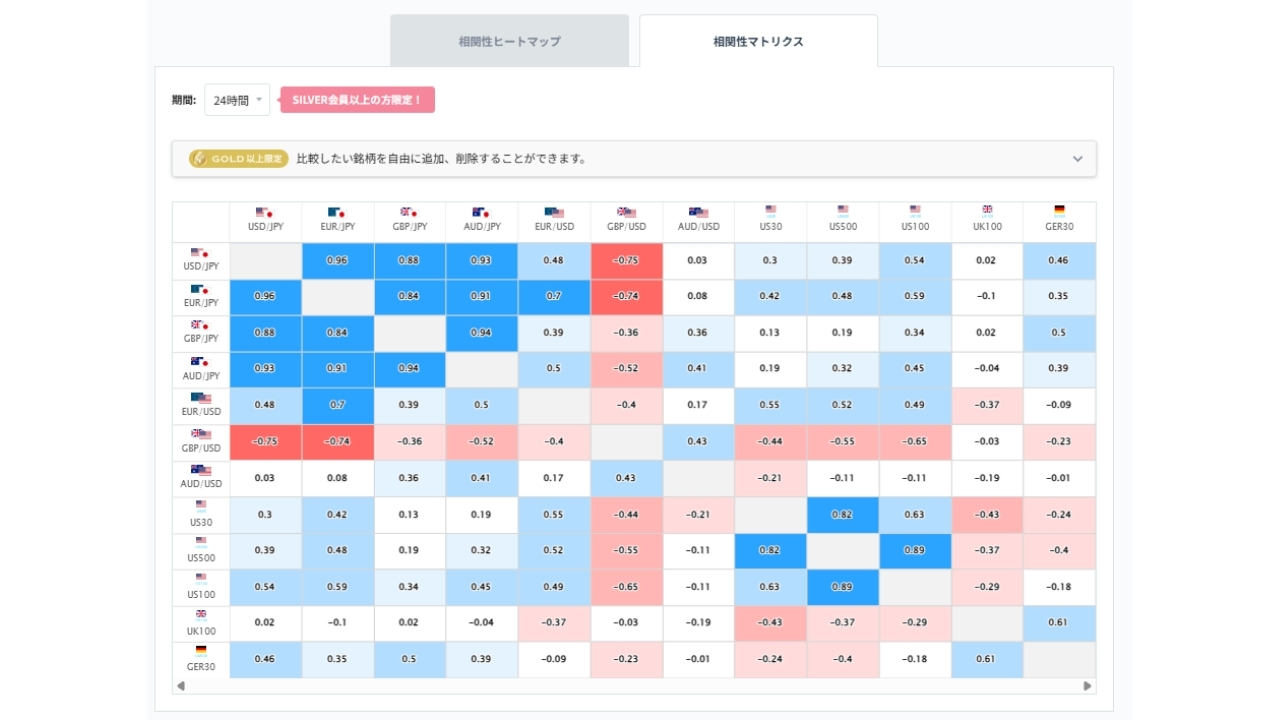
Task: Click the GOLD以上限定 badge
Action: click(239, 159)
